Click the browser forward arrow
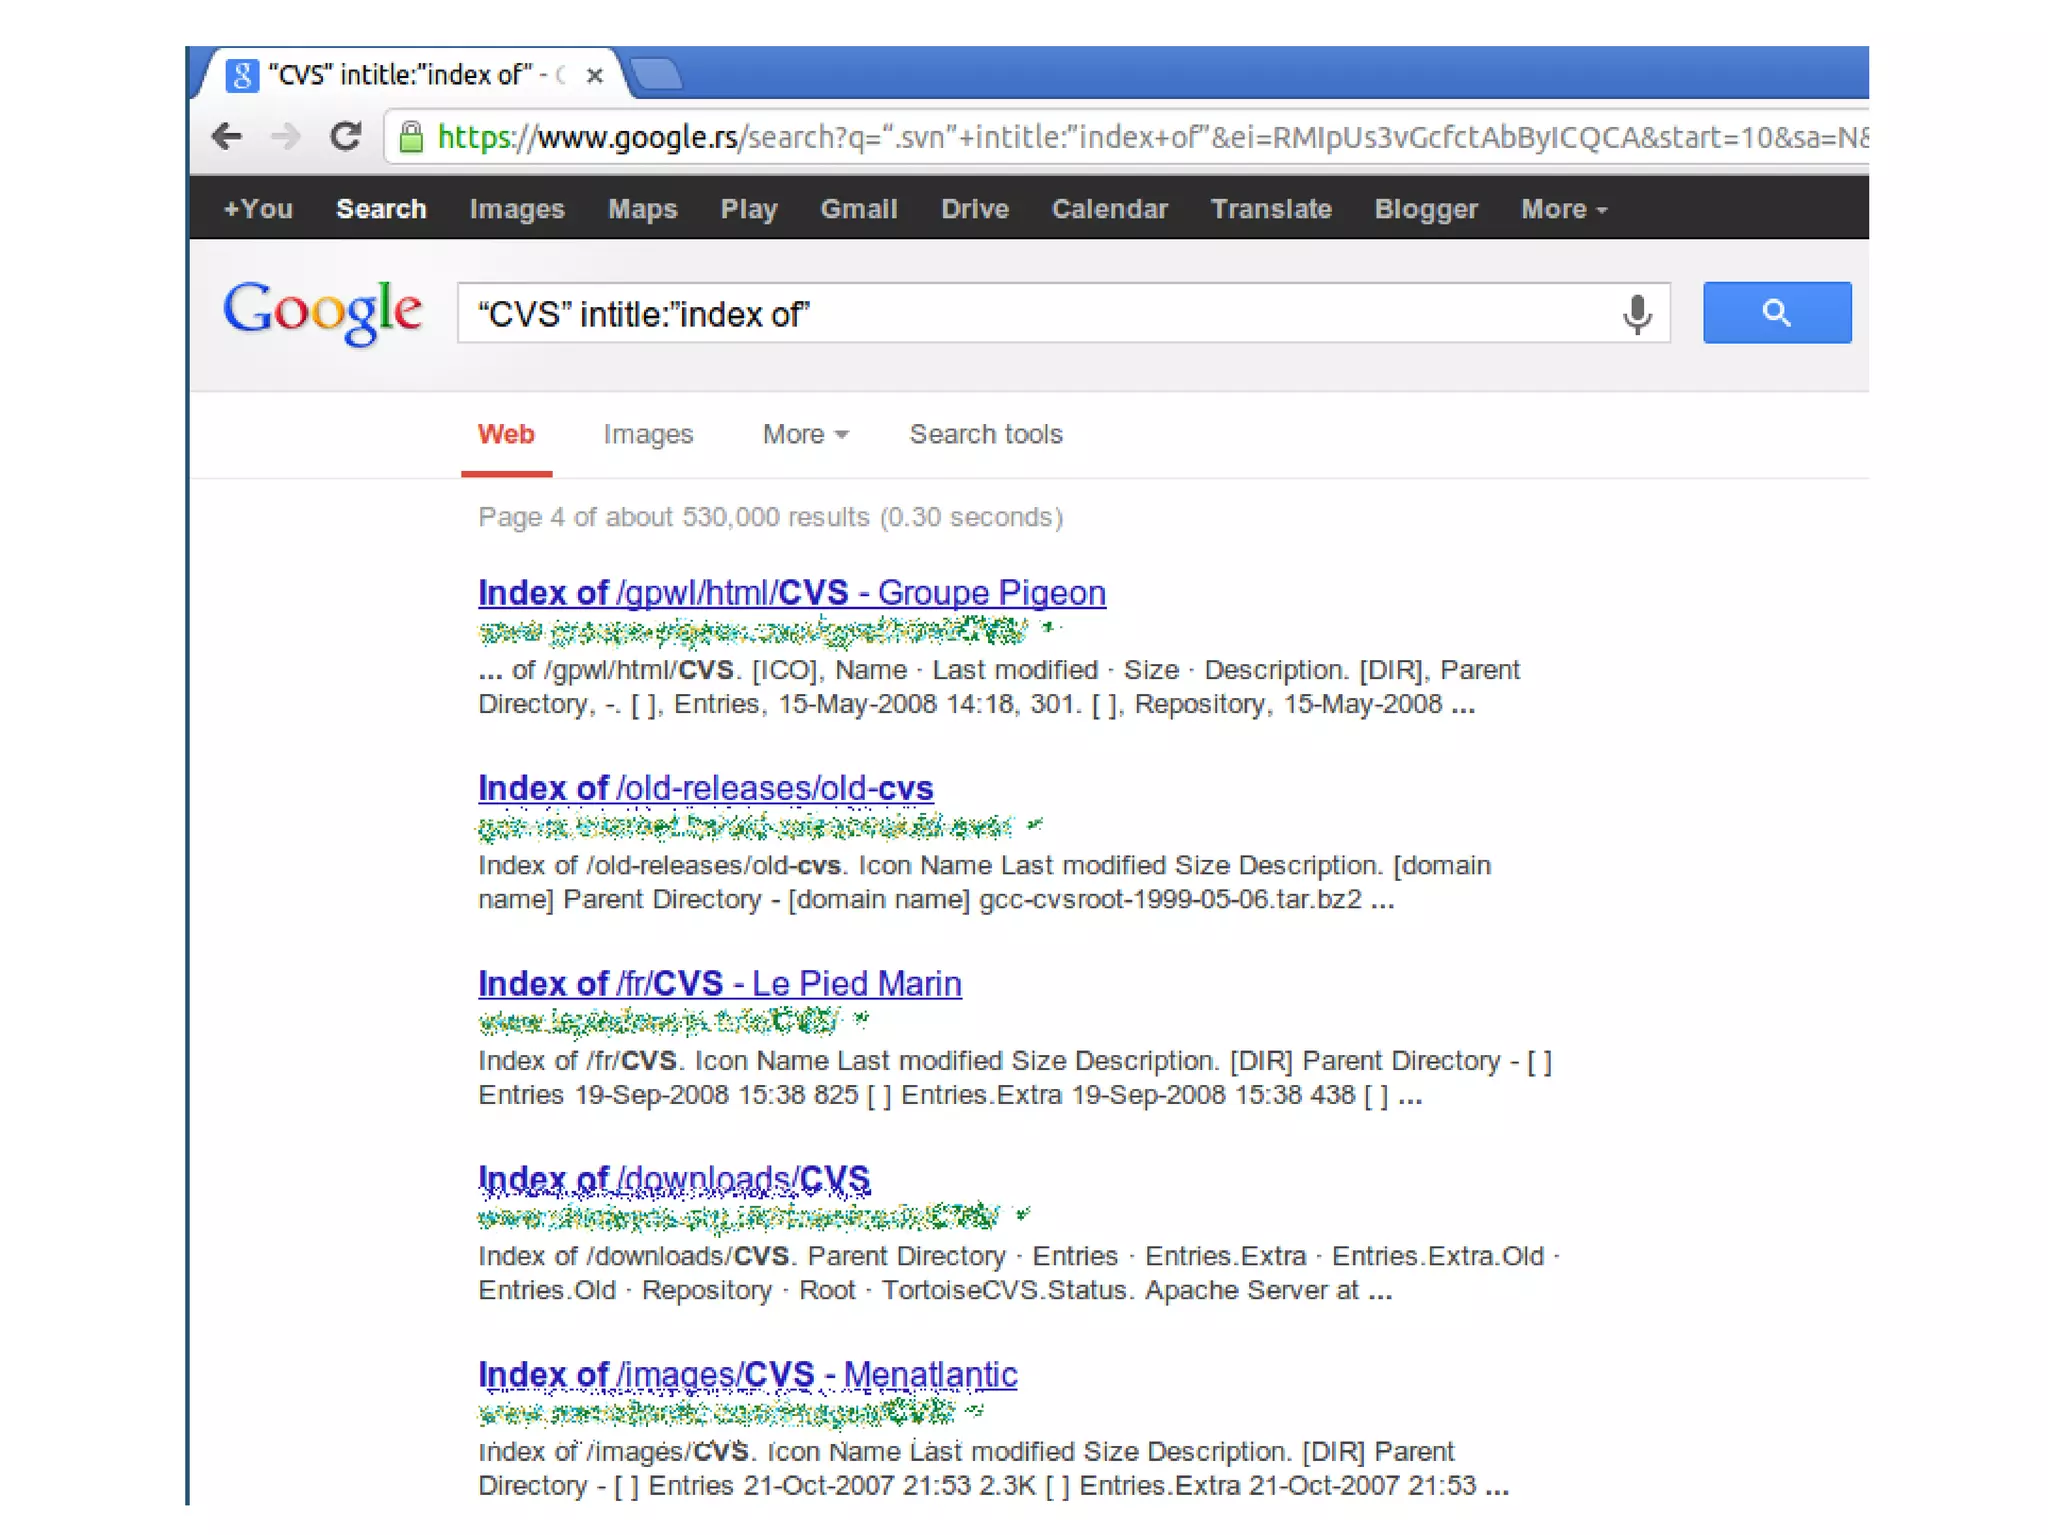The height and width of the screenshot is (1535, 2048). point(286,136)
